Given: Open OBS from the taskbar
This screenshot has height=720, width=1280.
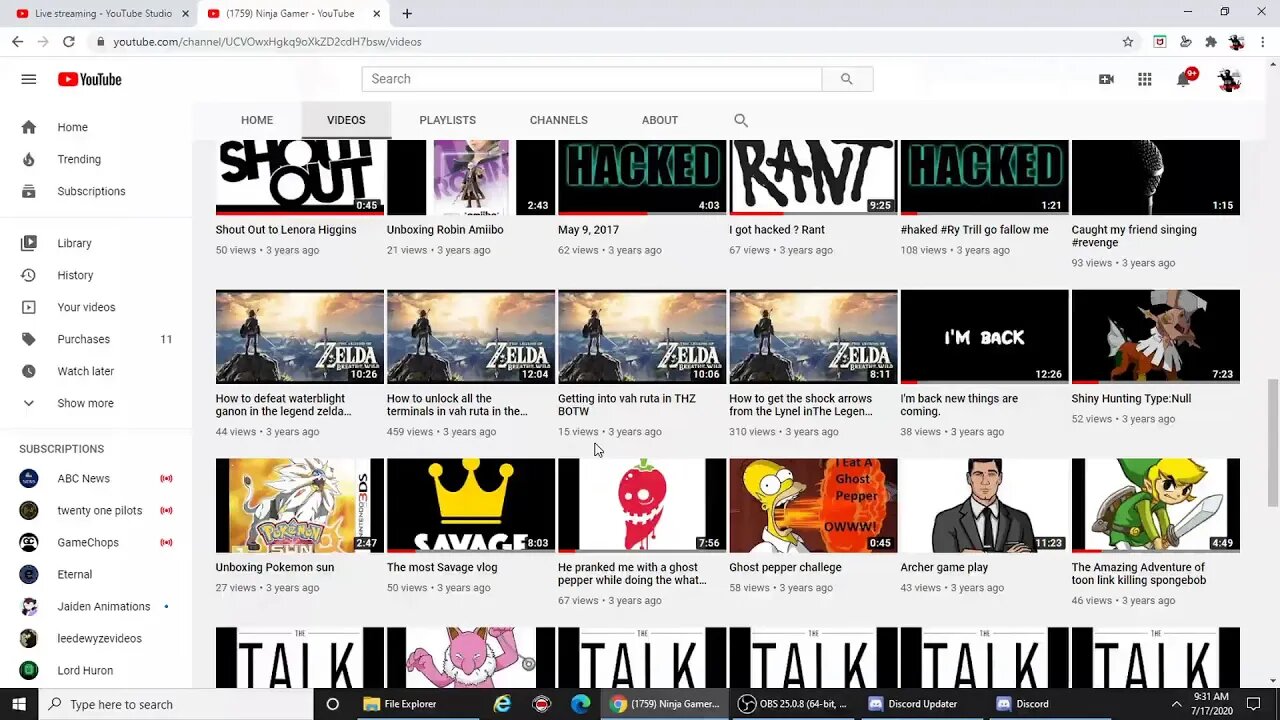Looking at the screenshot, I should coord(795,704).
